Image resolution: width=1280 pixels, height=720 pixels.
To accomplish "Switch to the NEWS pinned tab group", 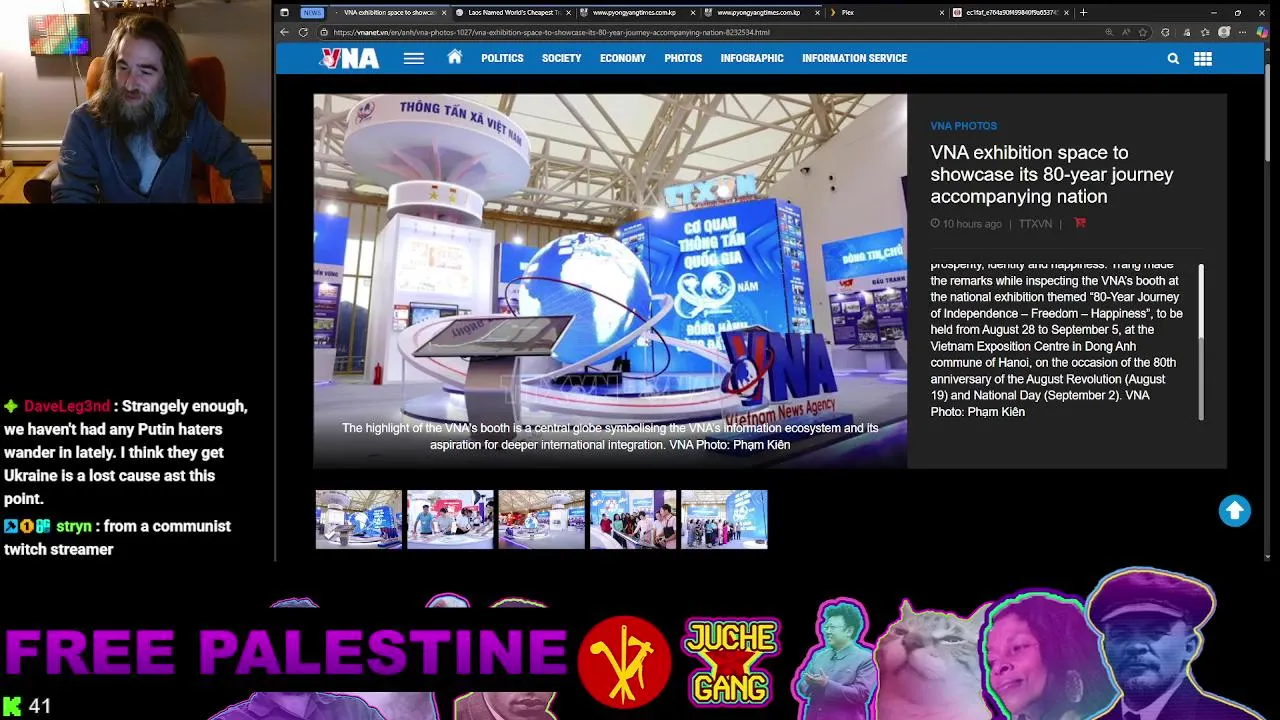I will pyautogui.click(x=312, y=12).
